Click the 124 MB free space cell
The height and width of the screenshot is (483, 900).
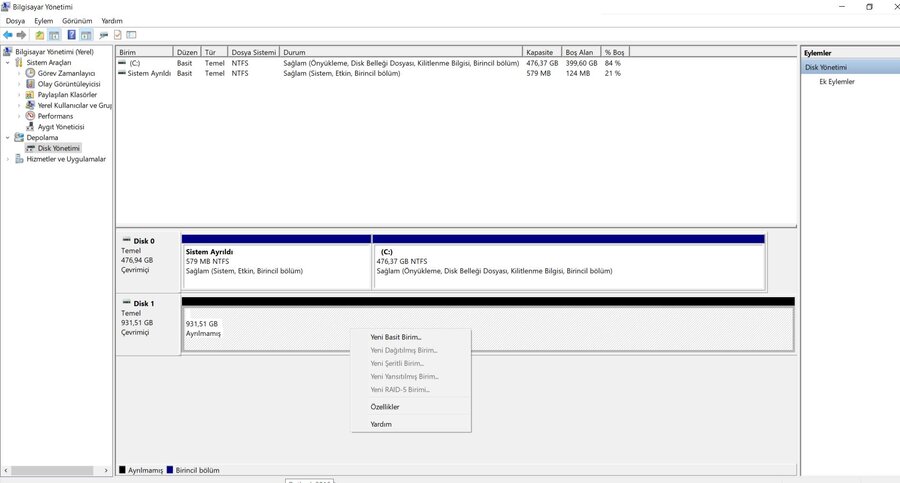577,74
